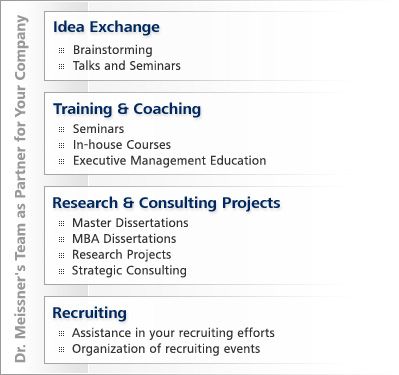Viewport: 399px width, 375px height.
Task: Open MBA Dissertations
Action: coord(124,239)
